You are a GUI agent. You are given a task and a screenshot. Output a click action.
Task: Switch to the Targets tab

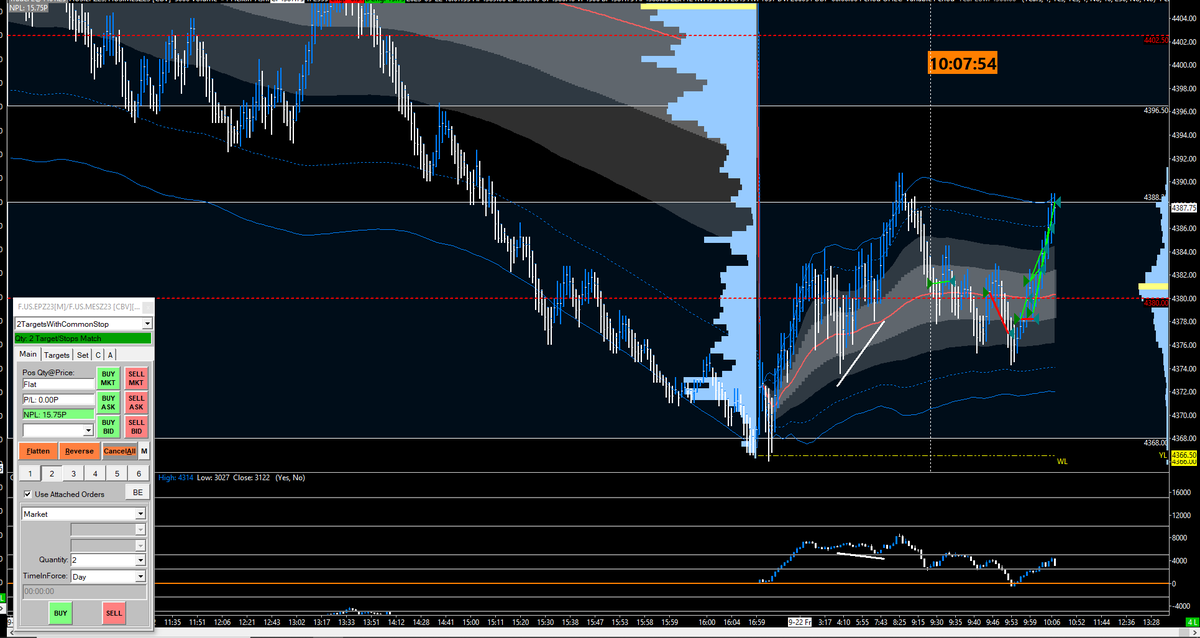coord(59,354)
